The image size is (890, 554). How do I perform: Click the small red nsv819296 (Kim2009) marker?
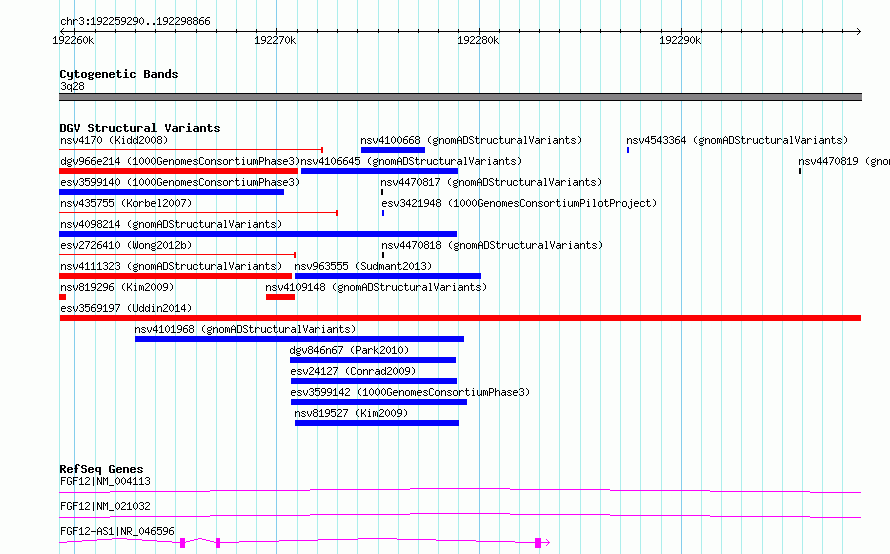pos(62,297)
